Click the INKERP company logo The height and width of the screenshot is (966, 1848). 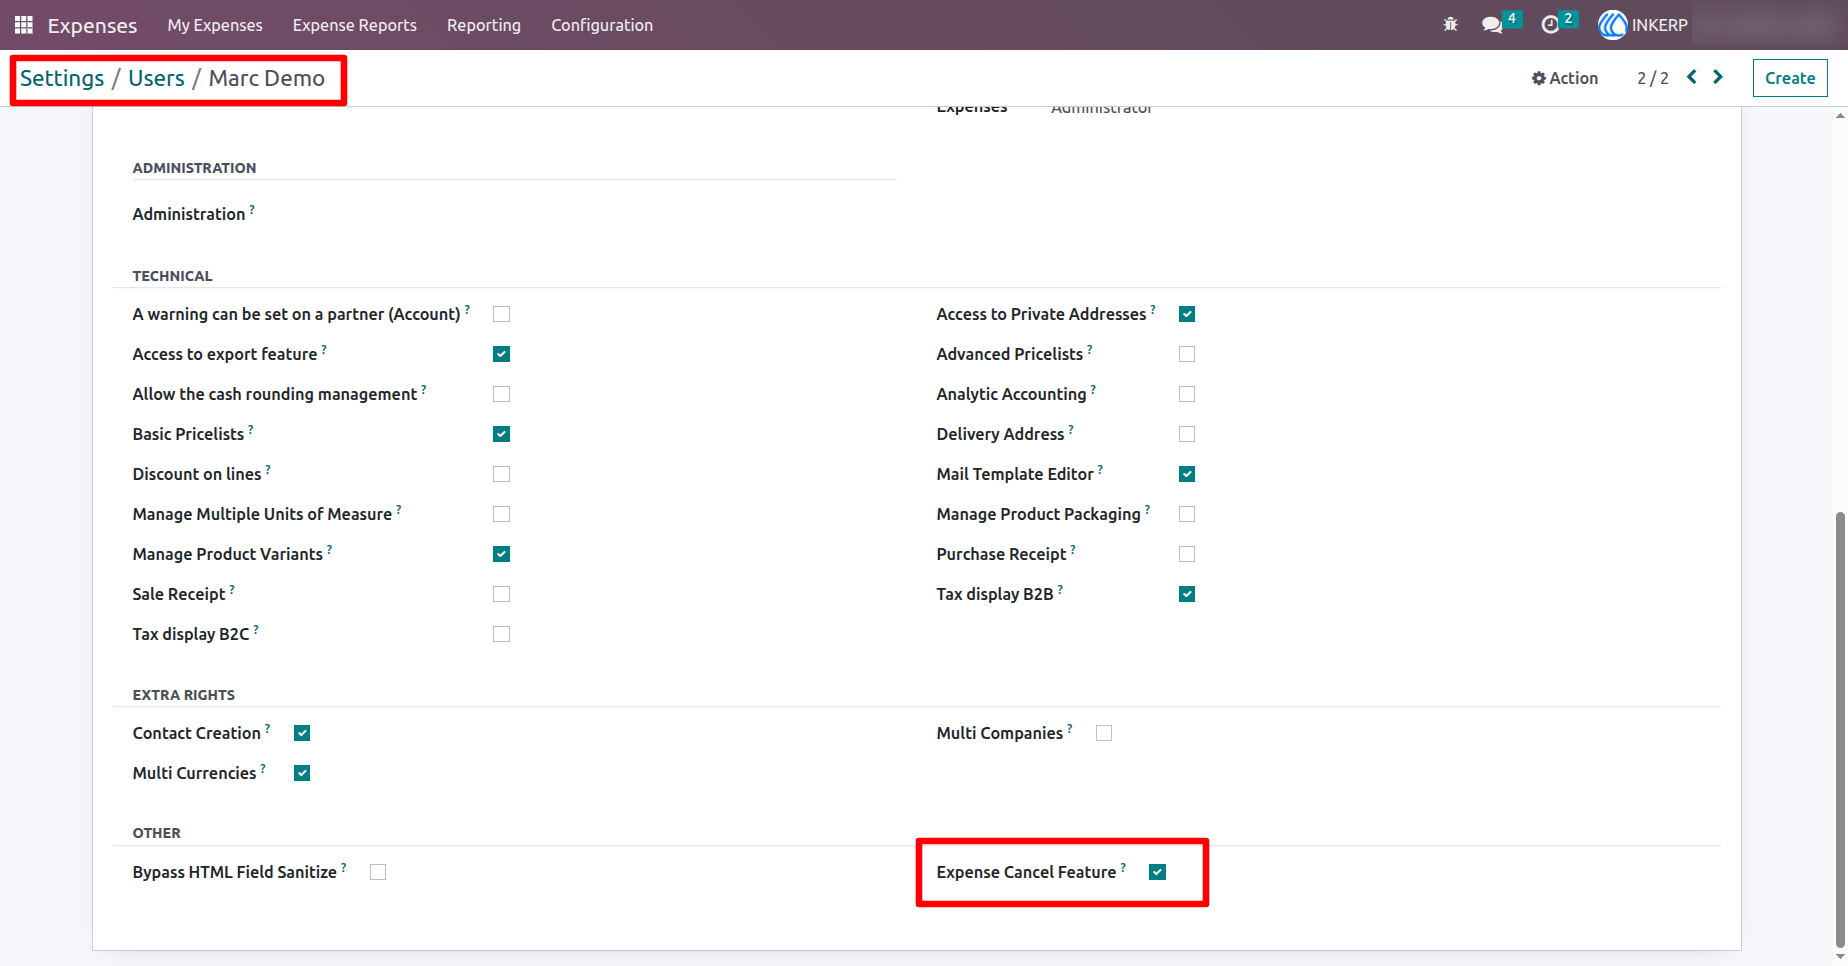point(1612,25)
